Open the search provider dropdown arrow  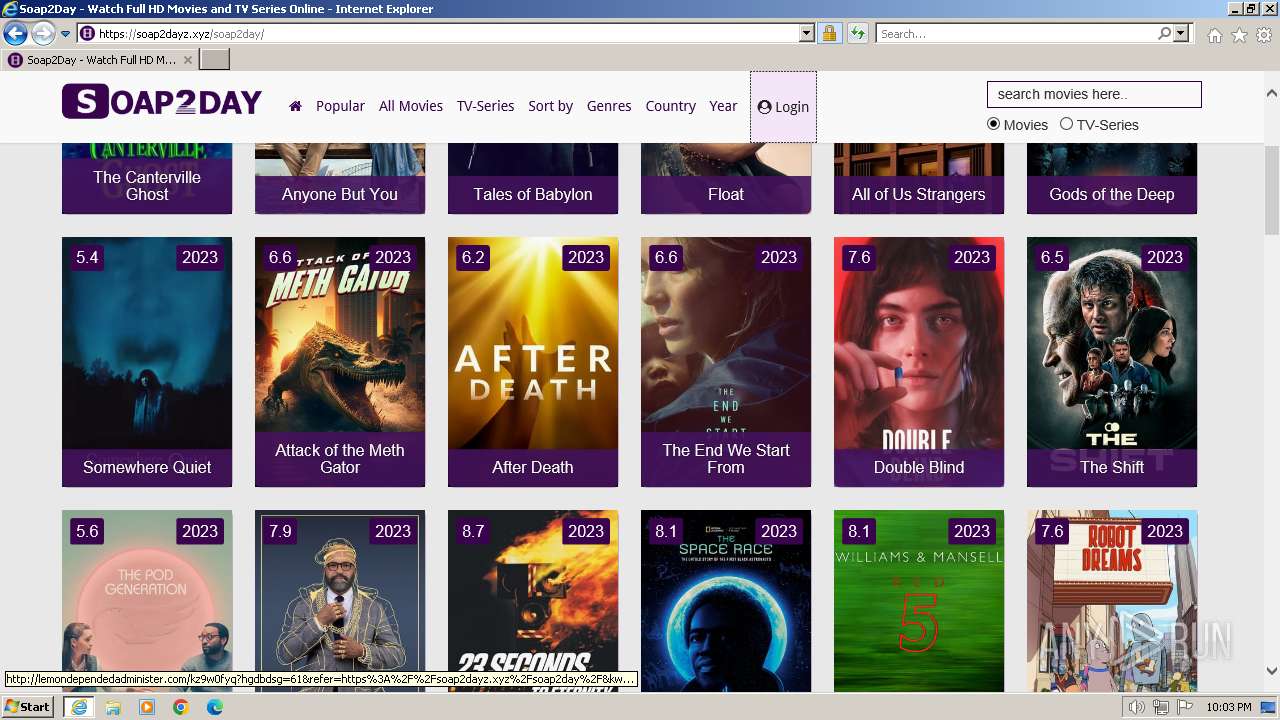[1181, 34]
